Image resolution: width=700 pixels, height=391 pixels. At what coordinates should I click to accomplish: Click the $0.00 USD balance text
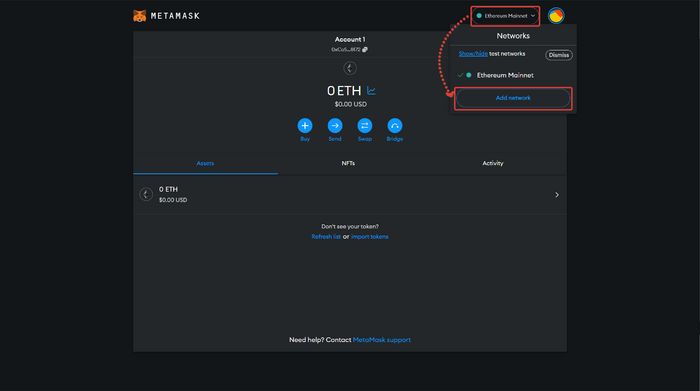coord(351,104)
